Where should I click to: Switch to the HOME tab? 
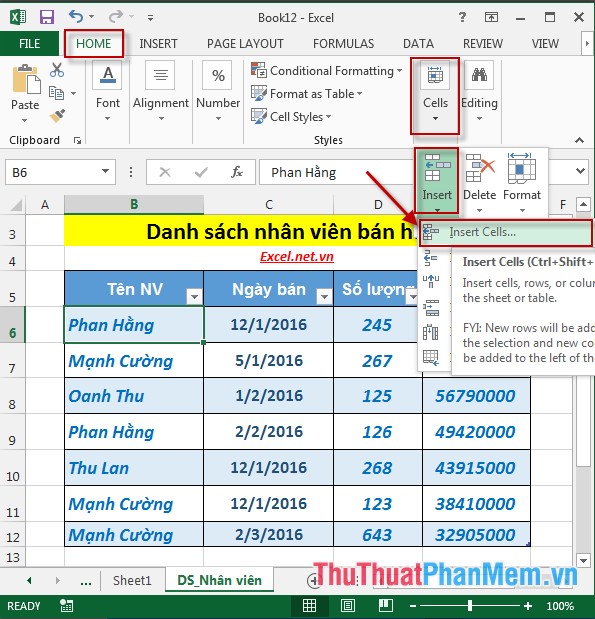(94, 43)
